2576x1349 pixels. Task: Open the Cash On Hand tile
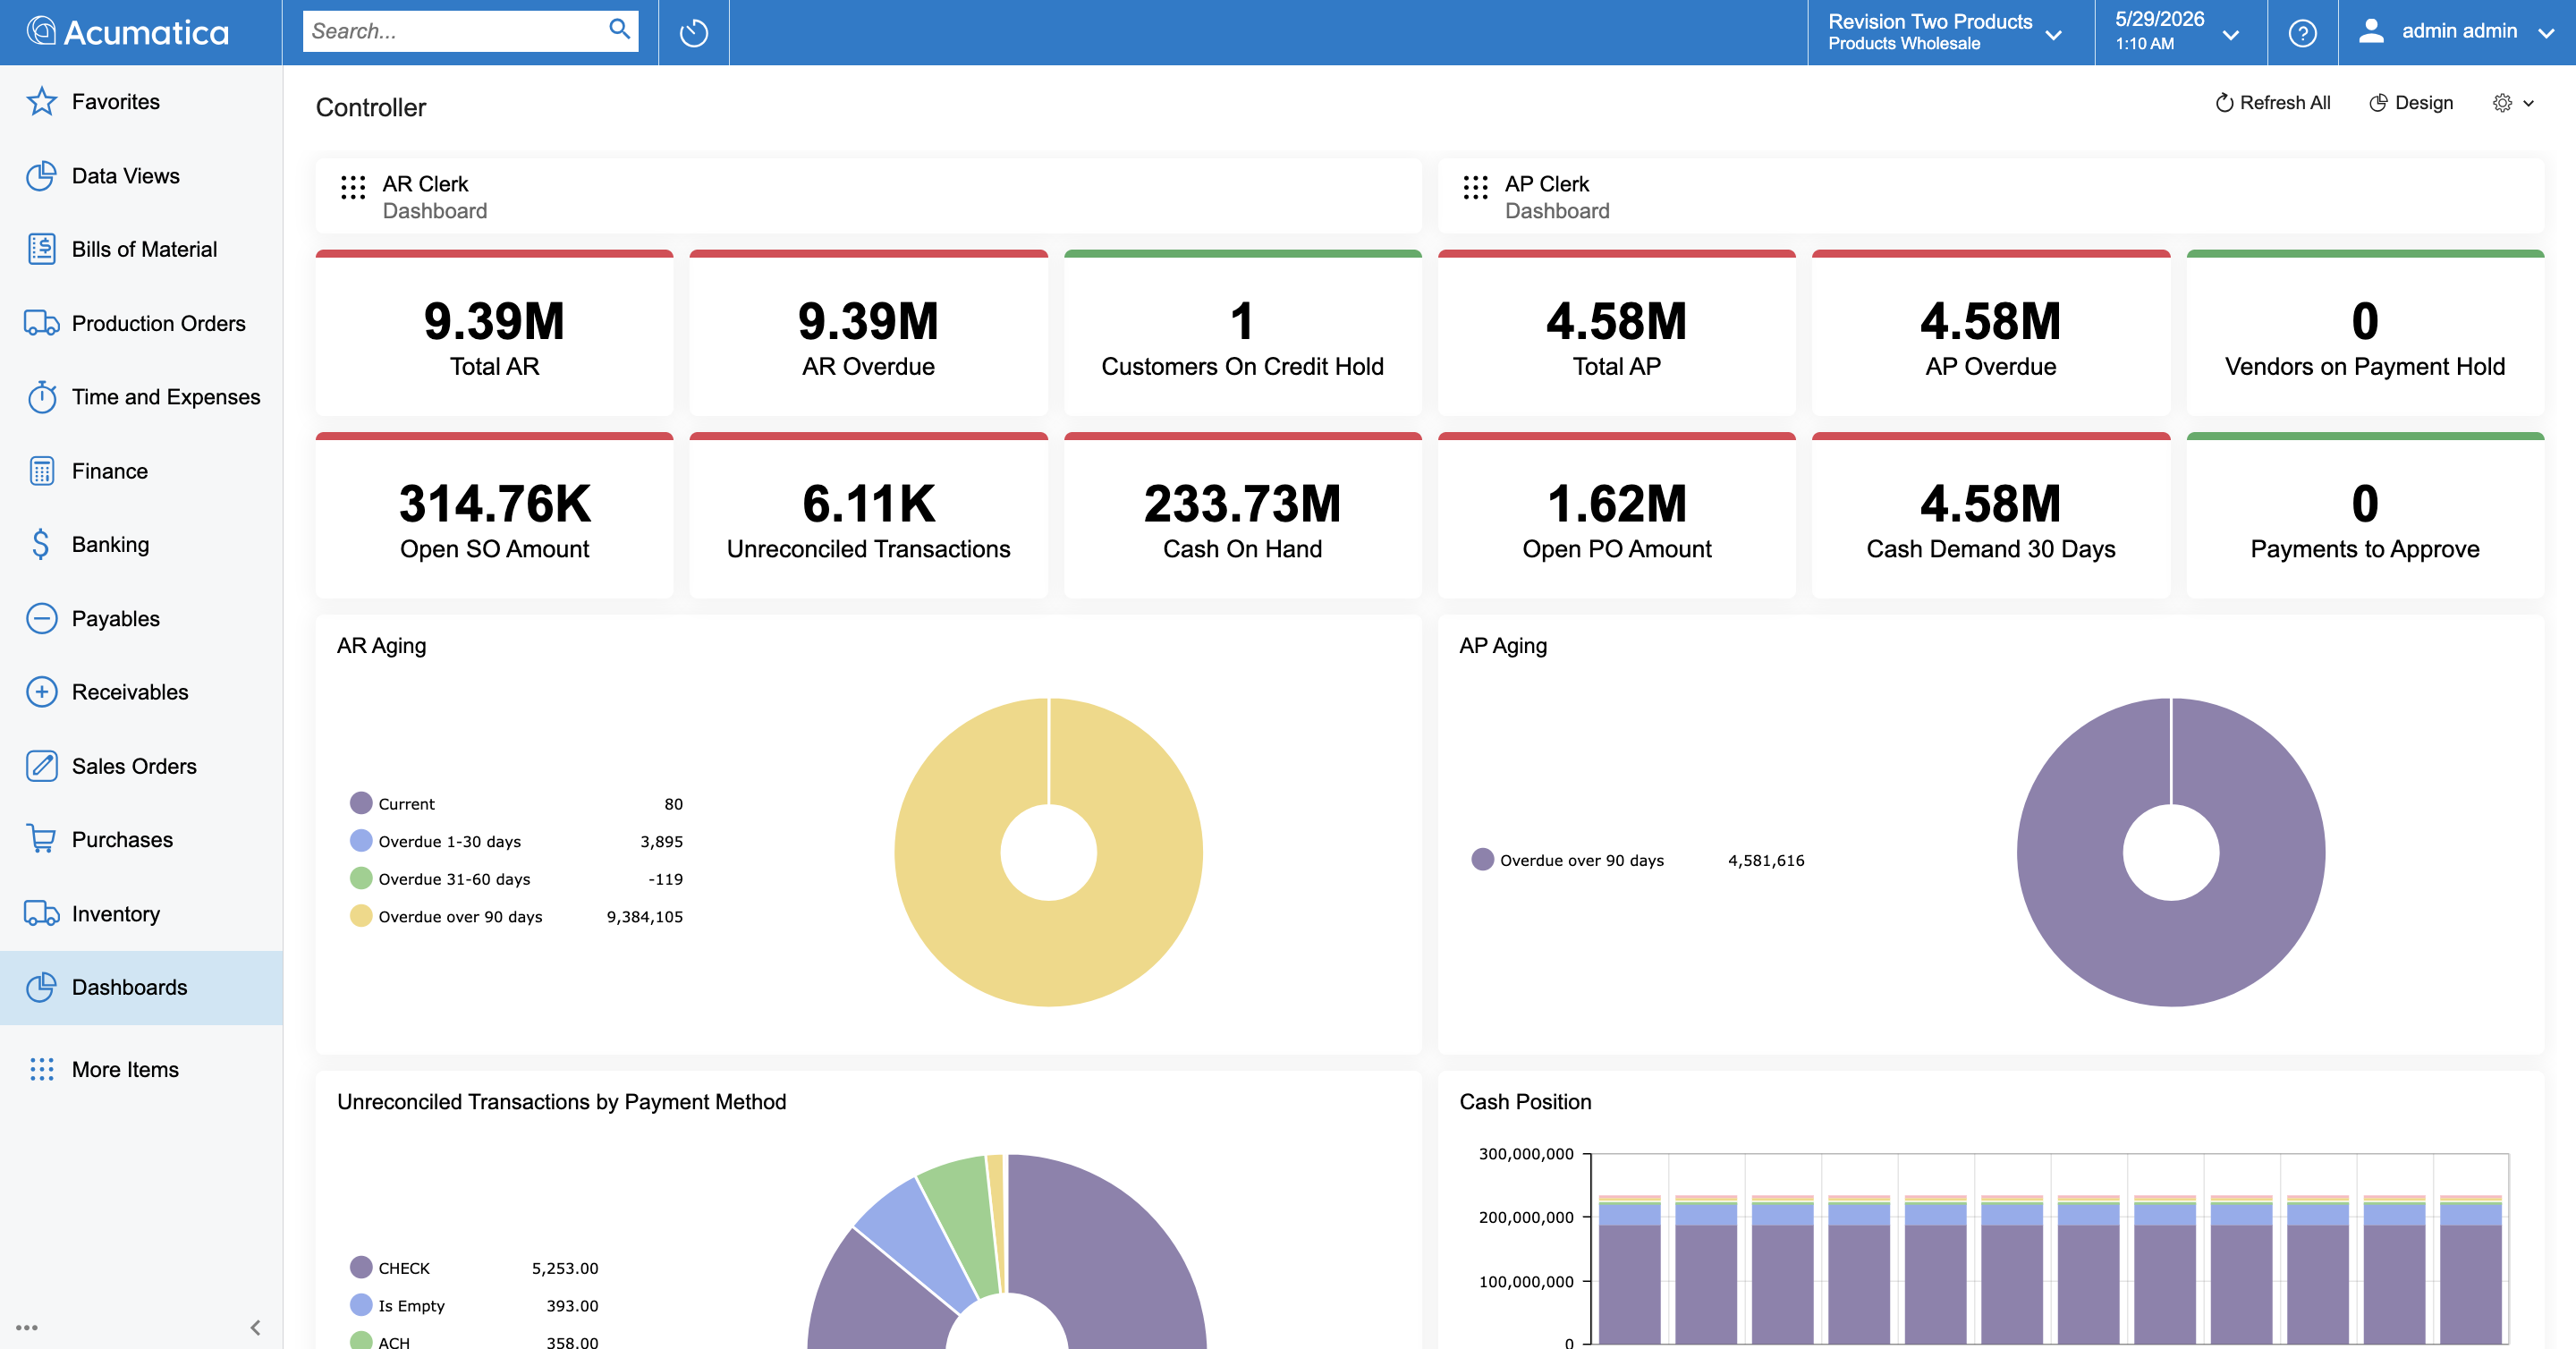coord(1243,516)
